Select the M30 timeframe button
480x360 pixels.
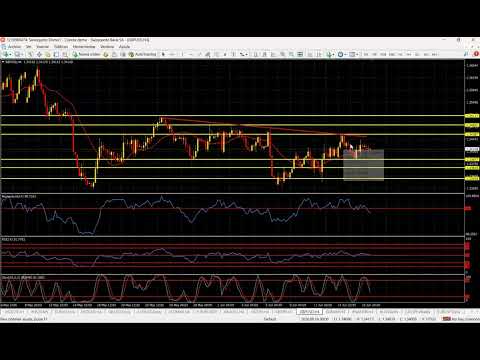coord(392,54)
